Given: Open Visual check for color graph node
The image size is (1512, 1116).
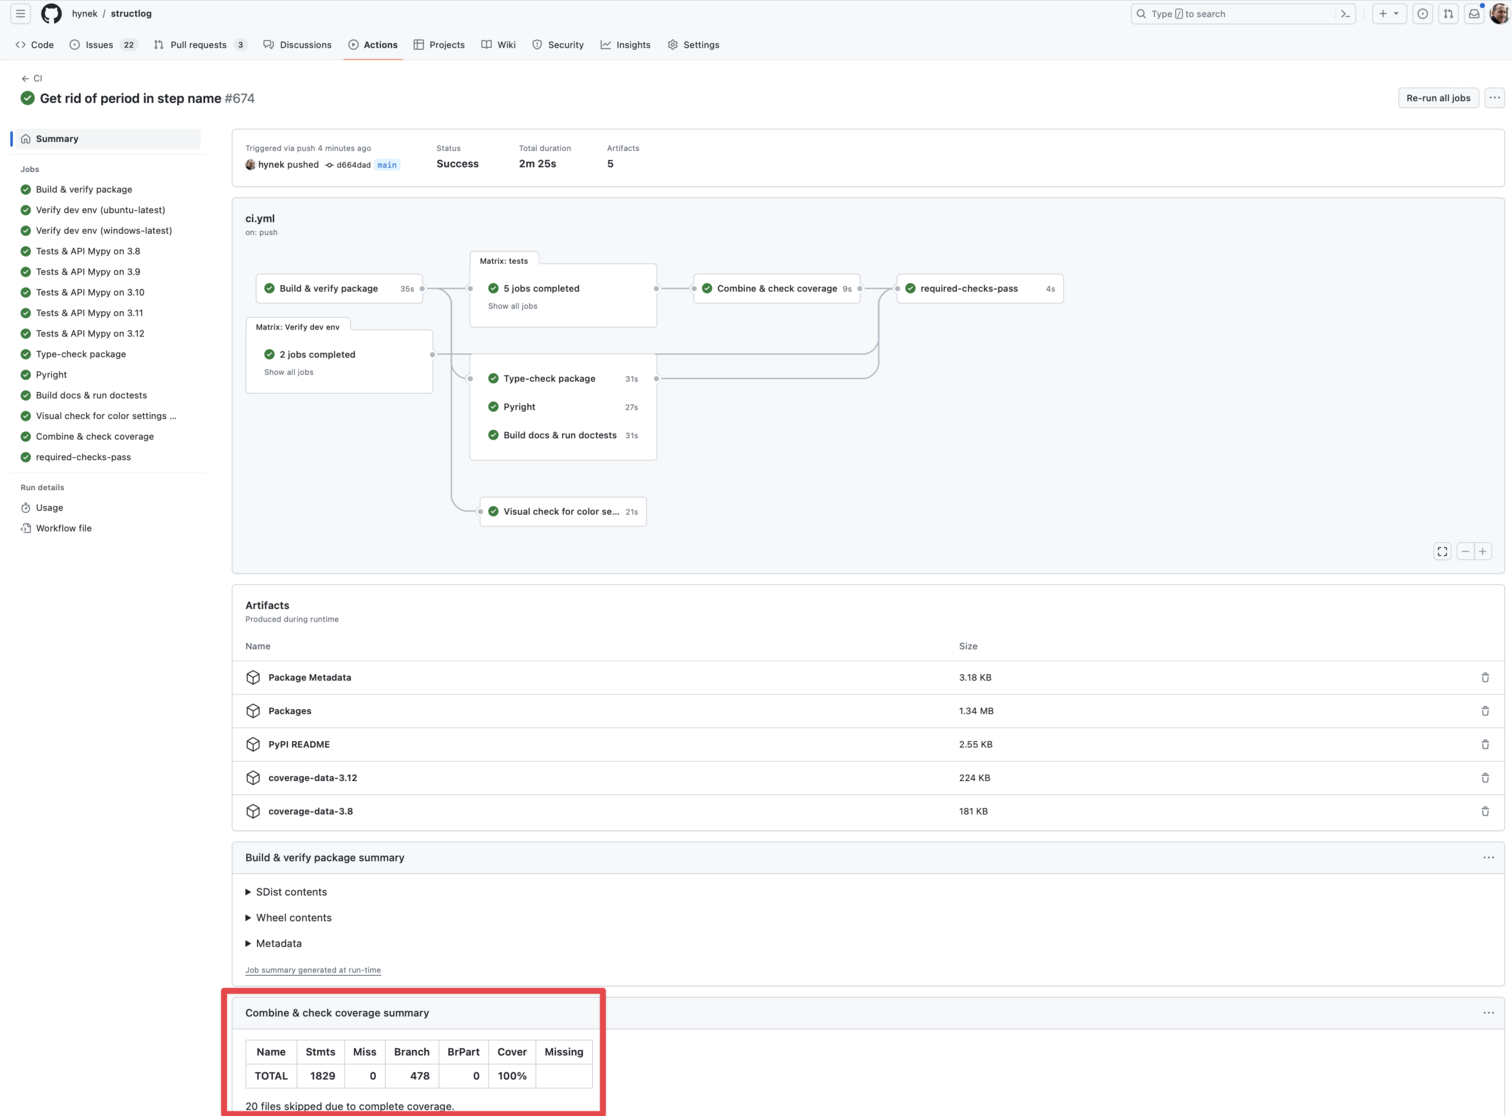Looking at the screenshot, I should pyautogui.click(x=563, y=511).
